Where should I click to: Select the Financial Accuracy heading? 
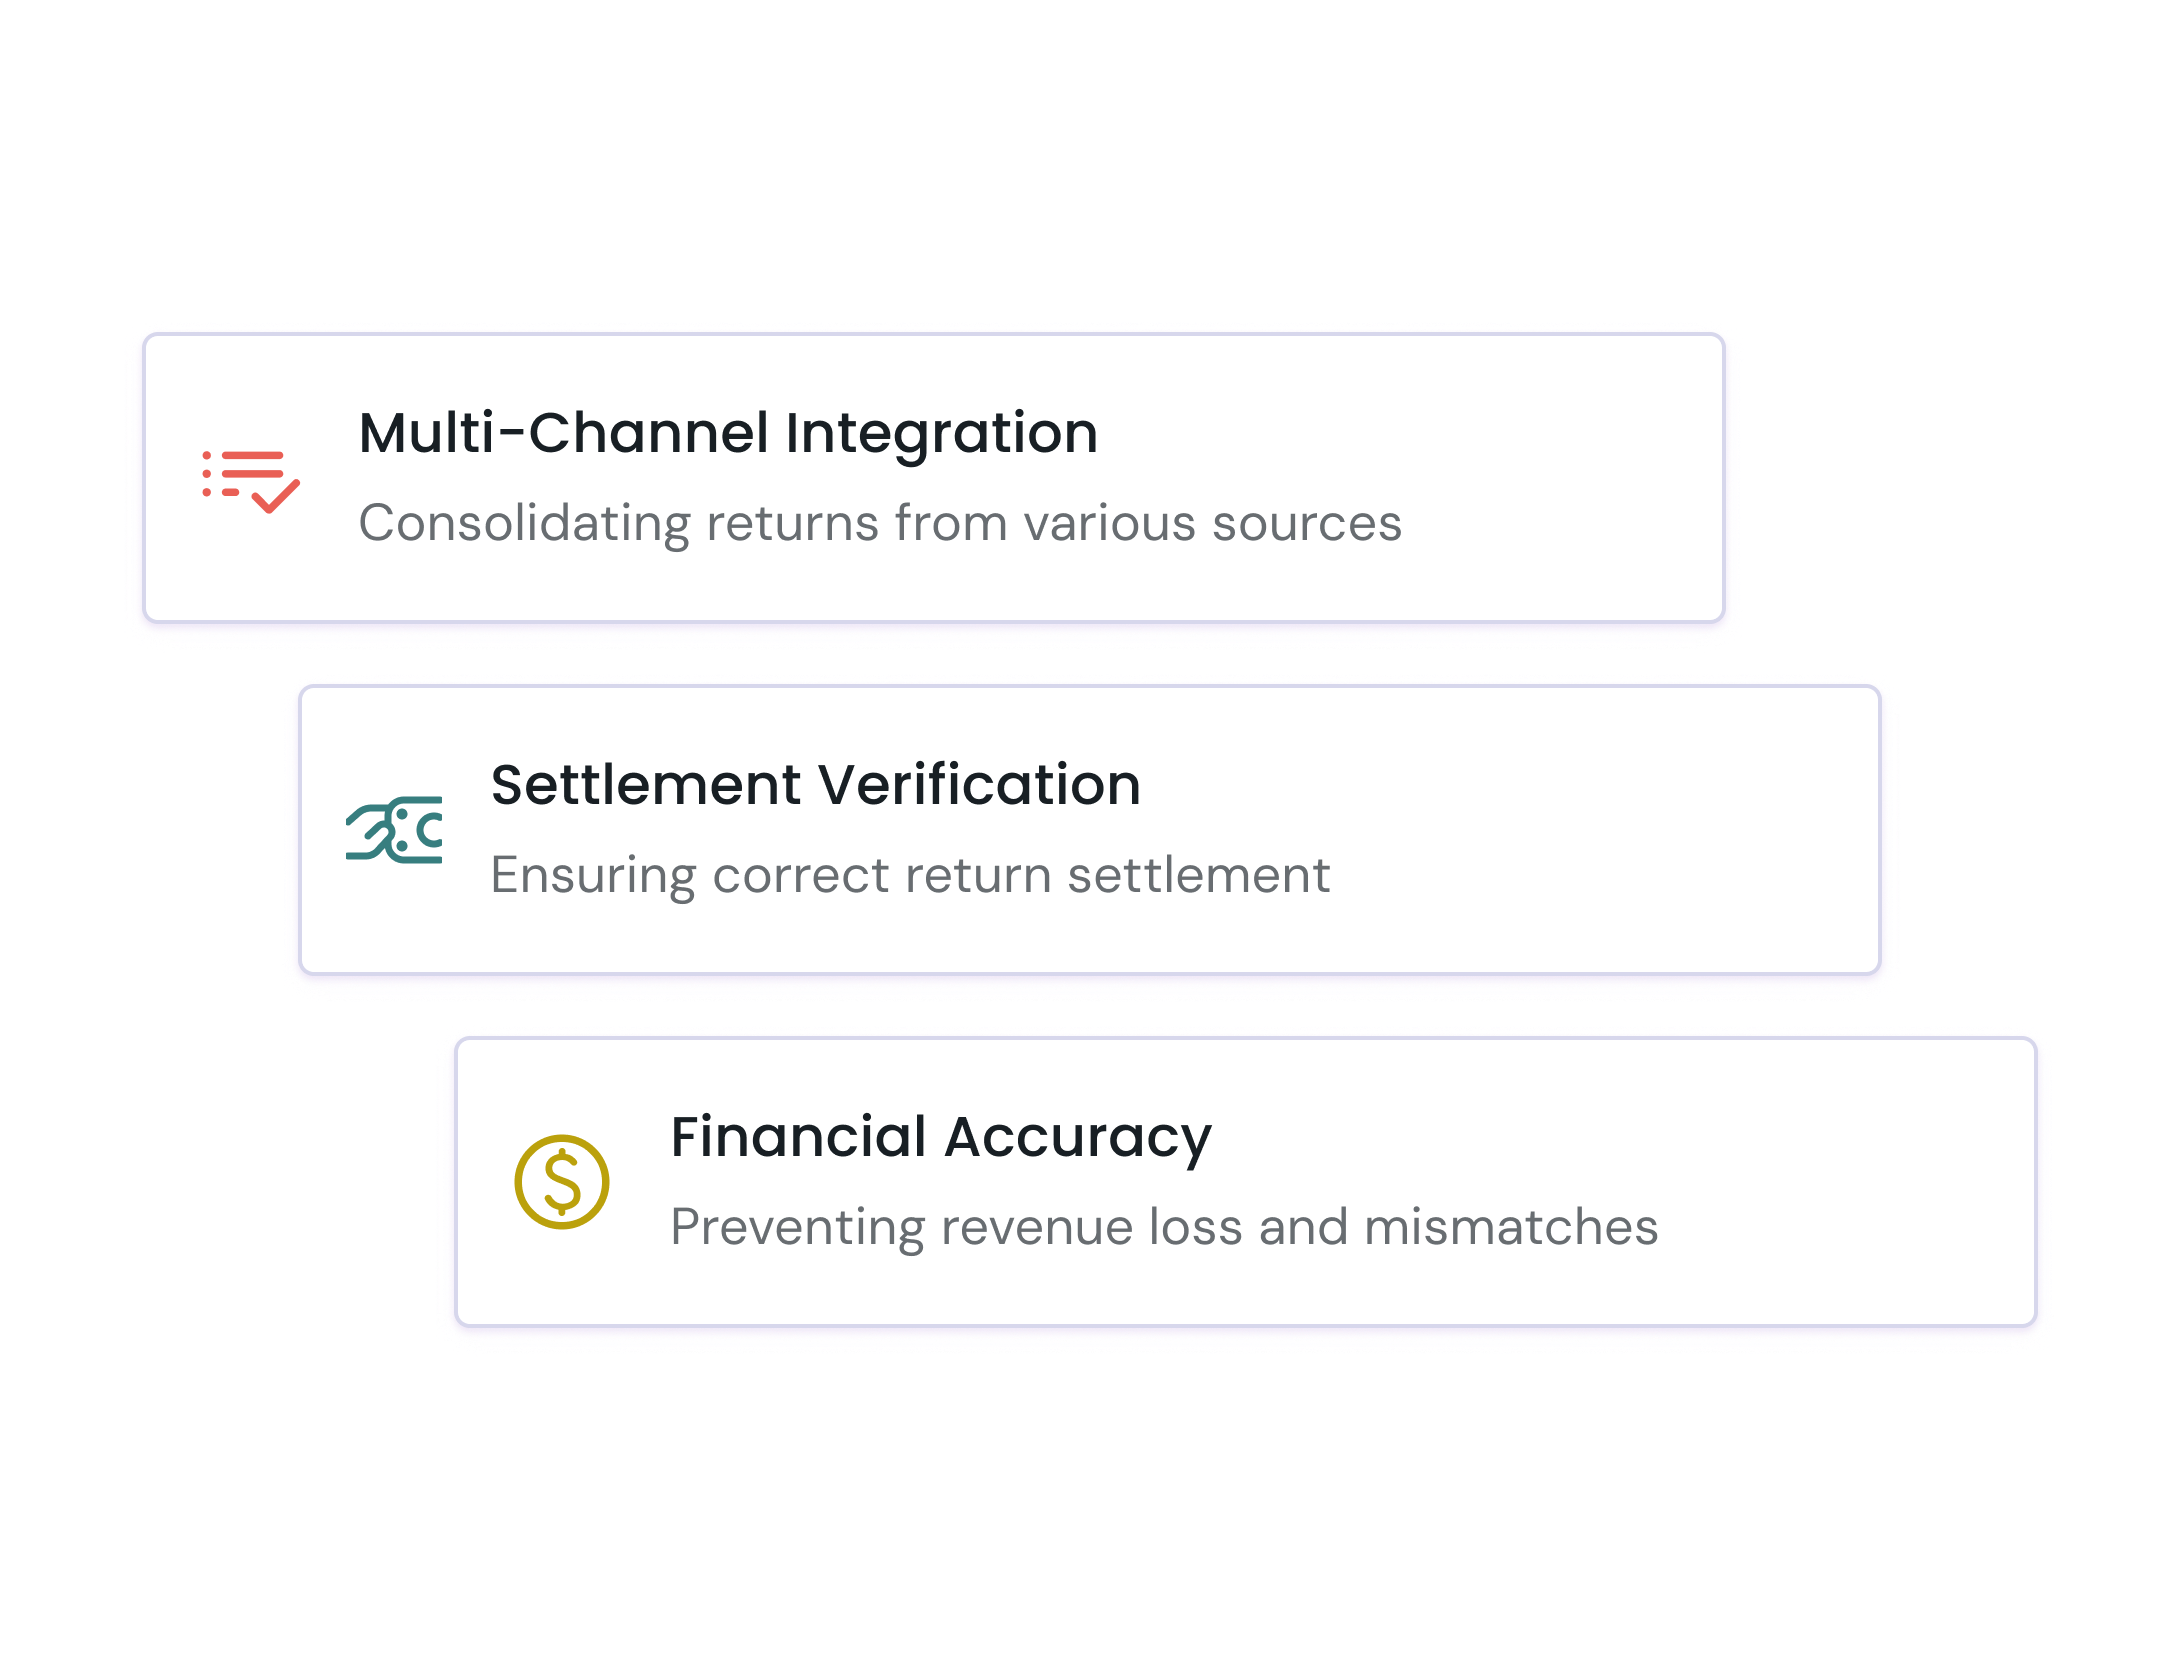tap(941, 1139)
